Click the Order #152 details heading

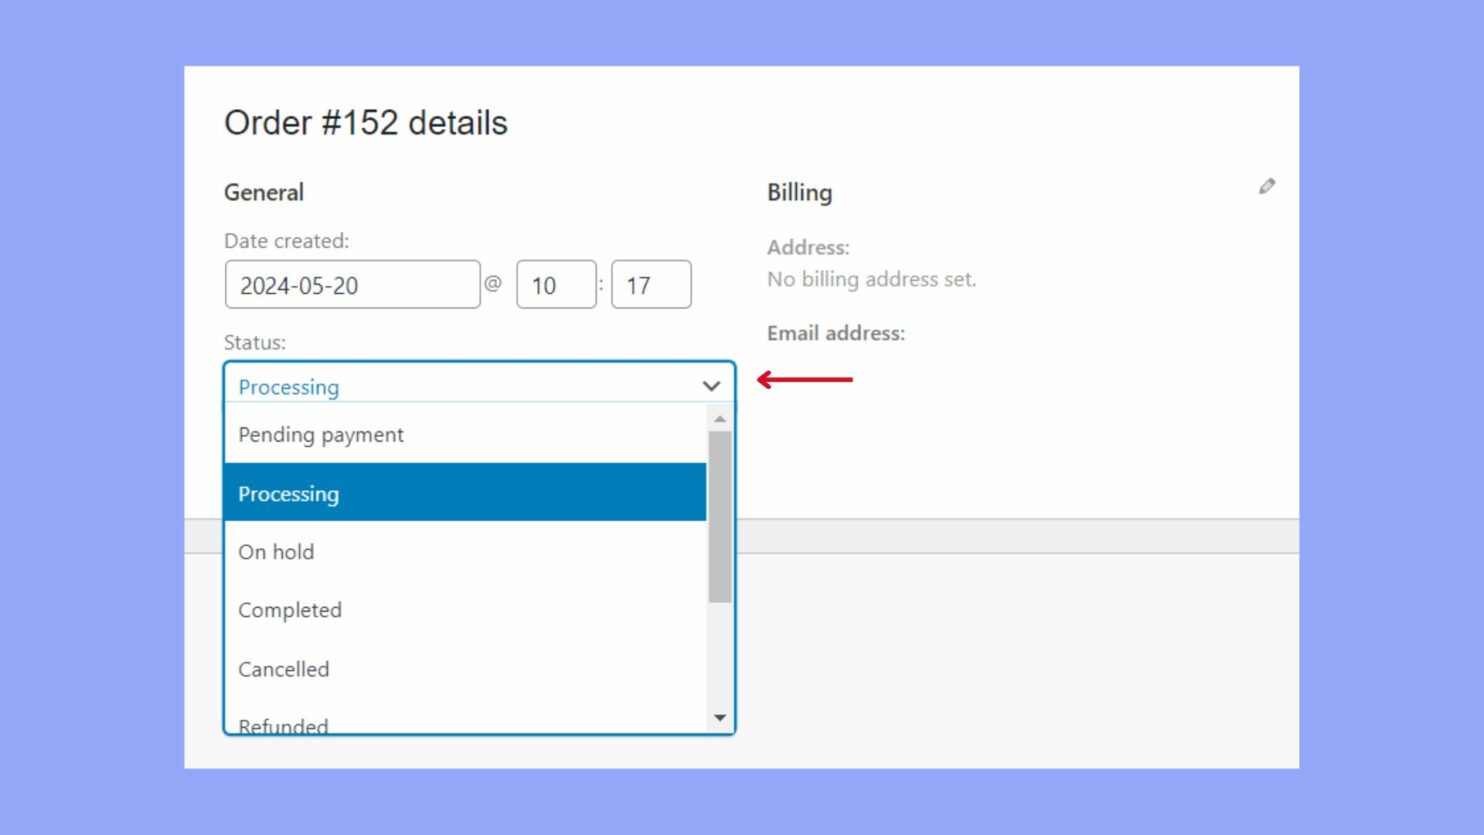tap(365, 122)
